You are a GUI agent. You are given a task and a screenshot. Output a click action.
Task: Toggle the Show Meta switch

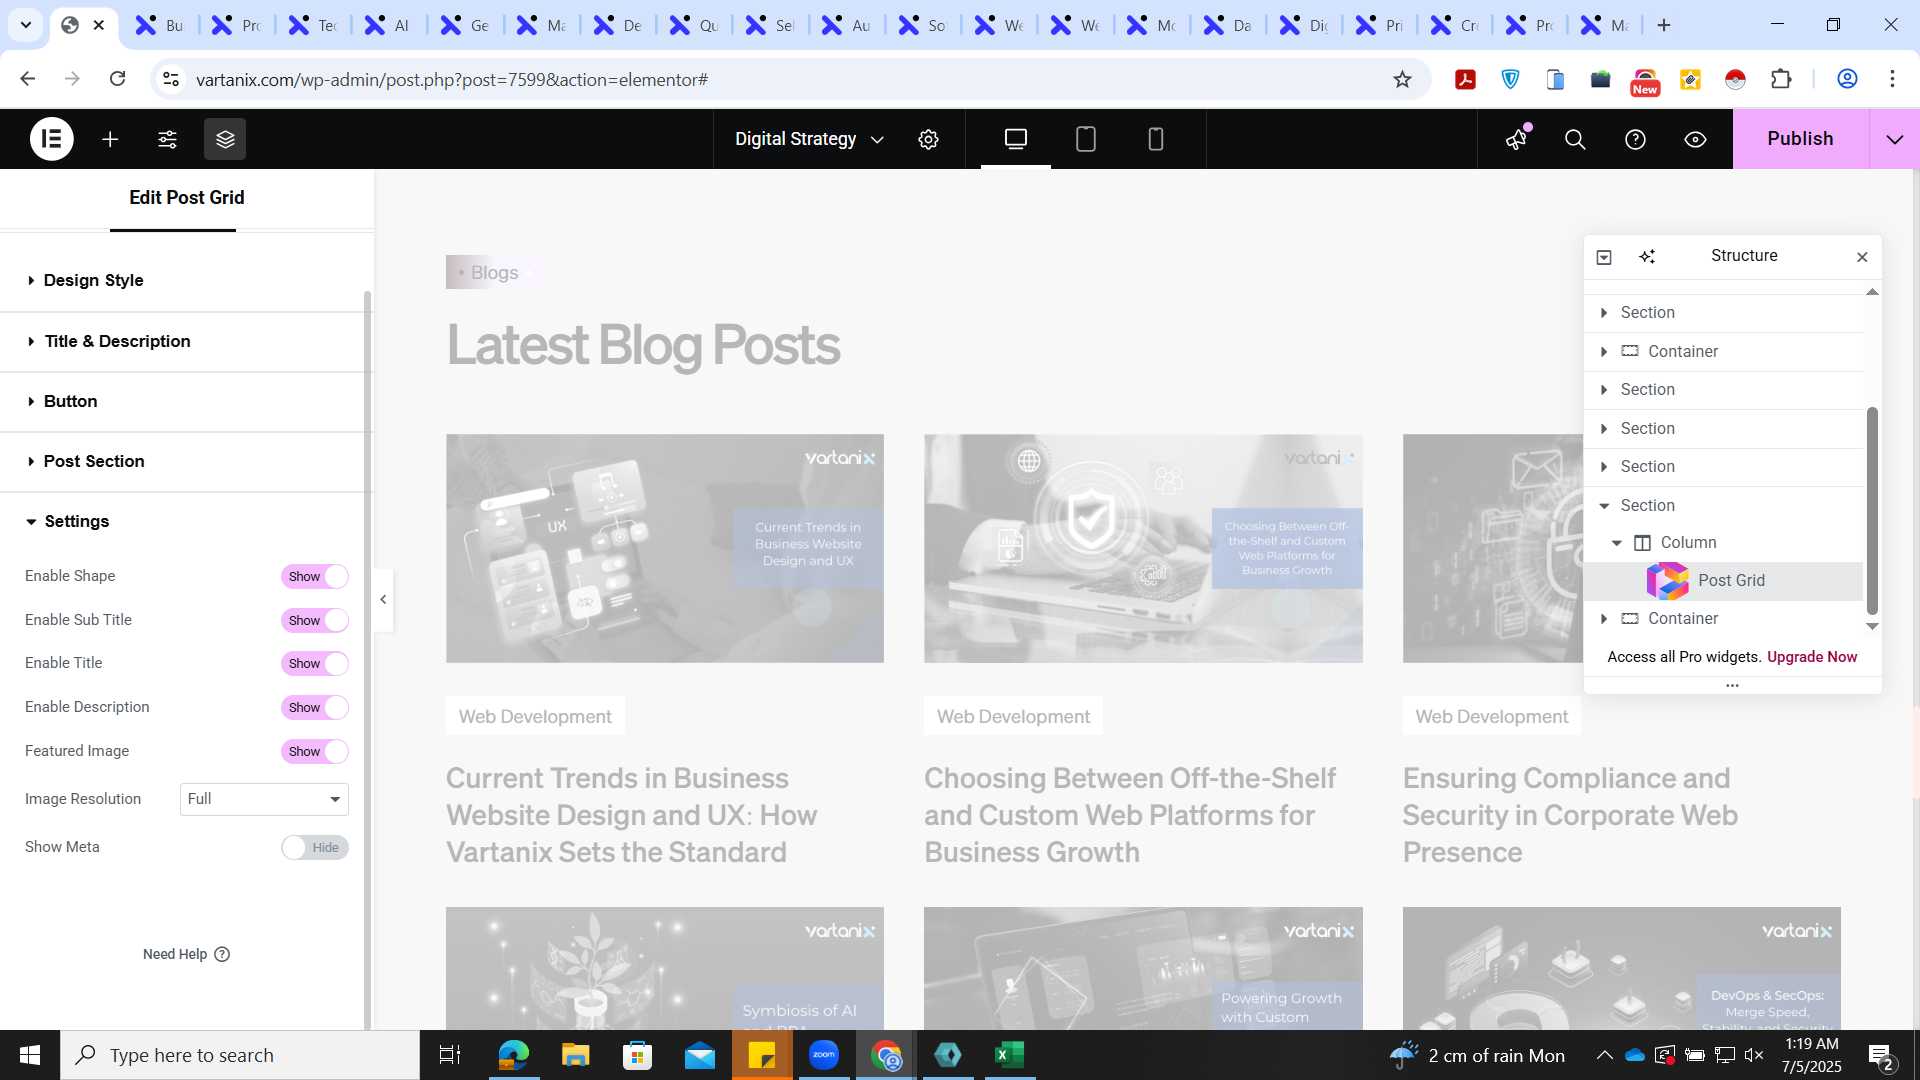(315, 848)
